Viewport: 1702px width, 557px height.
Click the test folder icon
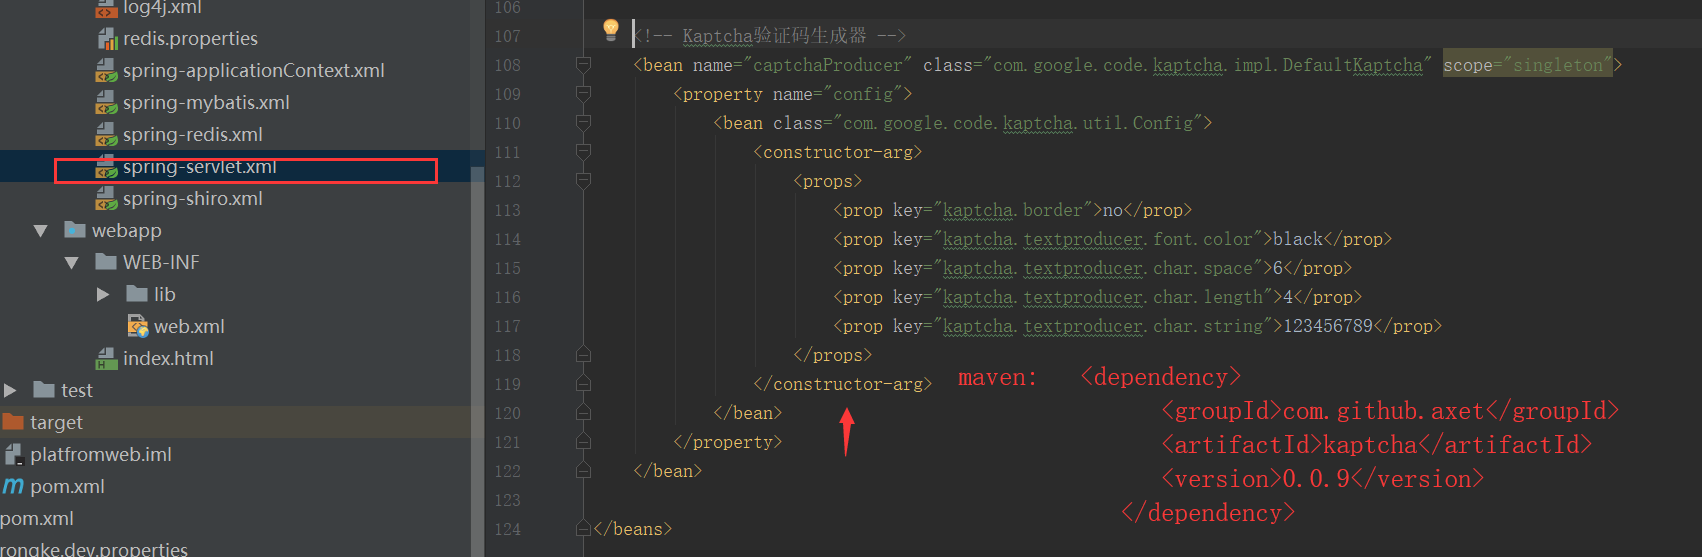[x=44, y=390]
